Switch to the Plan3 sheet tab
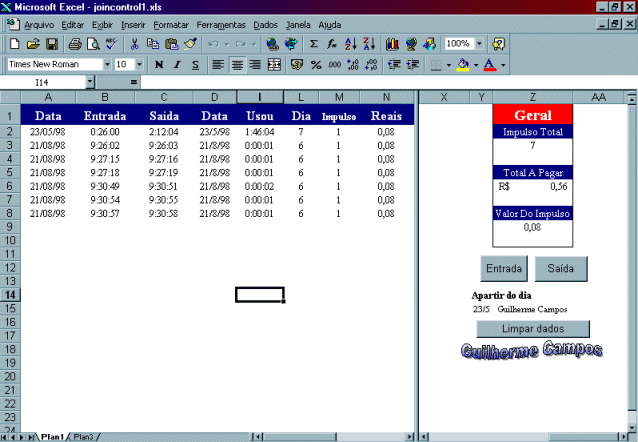 click(84, 436)
